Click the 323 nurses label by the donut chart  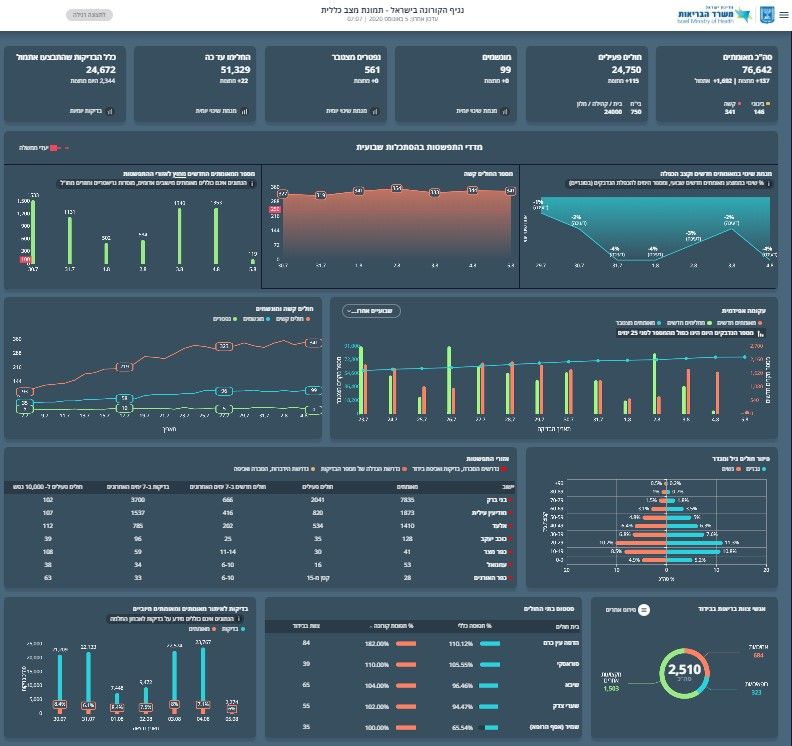(756, 688)
